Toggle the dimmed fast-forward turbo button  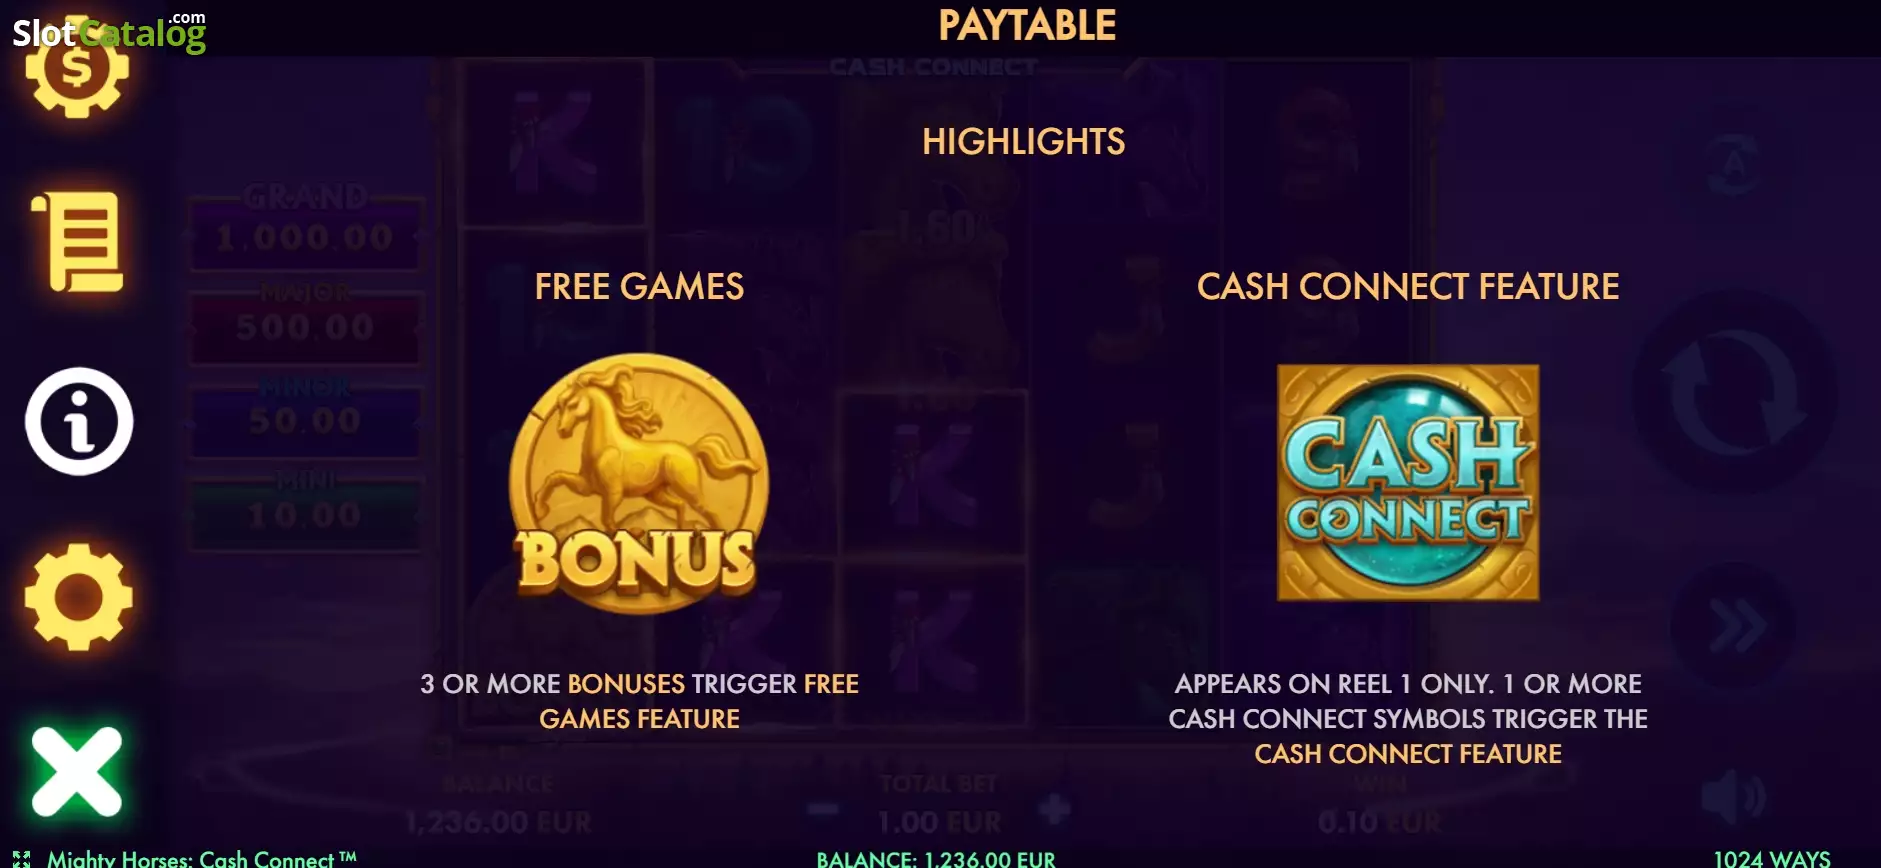pos(1735,626)
